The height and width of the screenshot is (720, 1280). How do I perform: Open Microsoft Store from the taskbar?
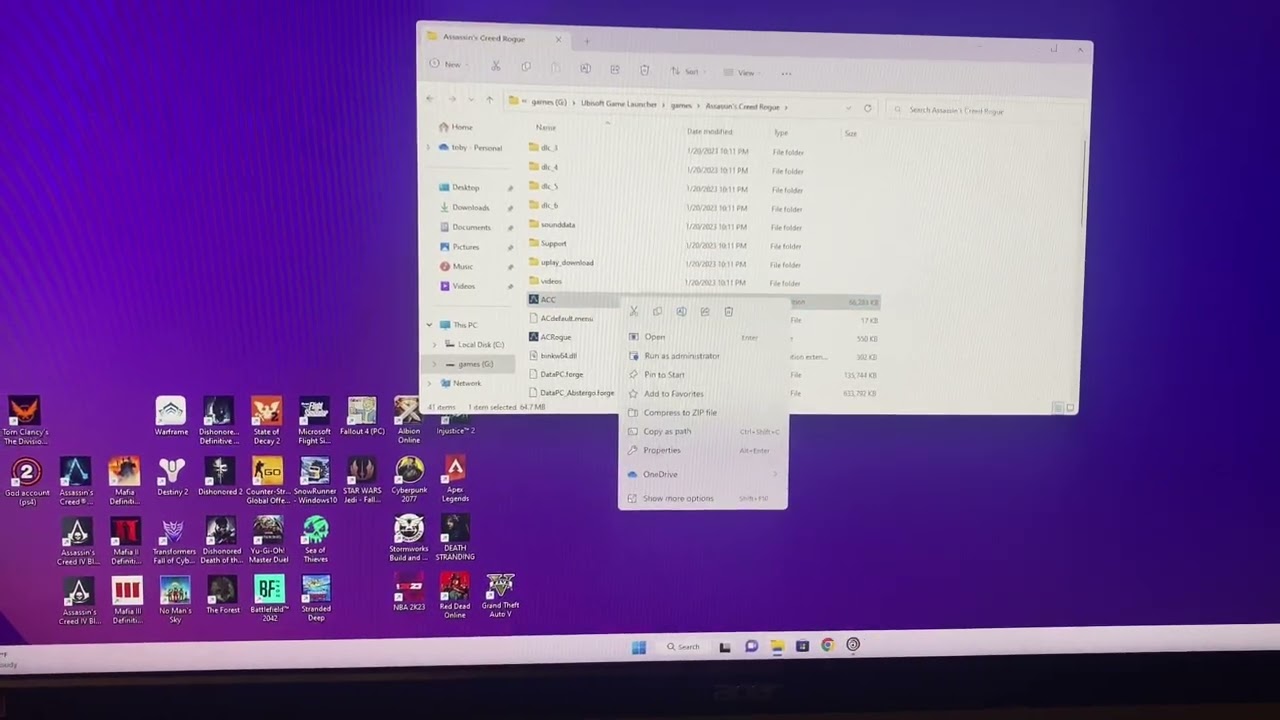[x=802, y=646]
